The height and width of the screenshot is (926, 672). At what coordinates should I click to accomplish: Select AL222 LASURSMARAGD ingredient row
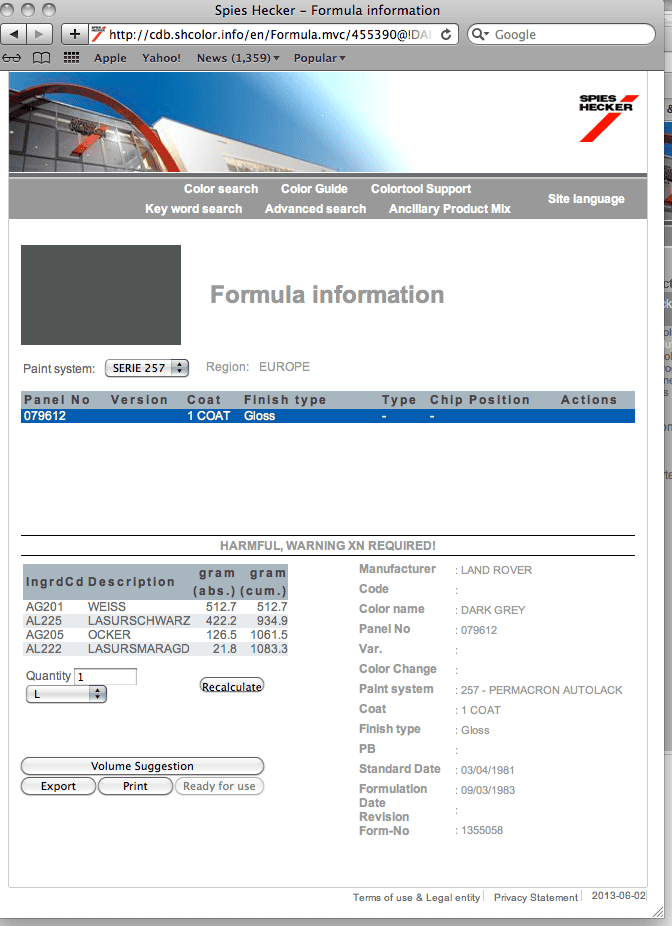(x=156, y=649)
